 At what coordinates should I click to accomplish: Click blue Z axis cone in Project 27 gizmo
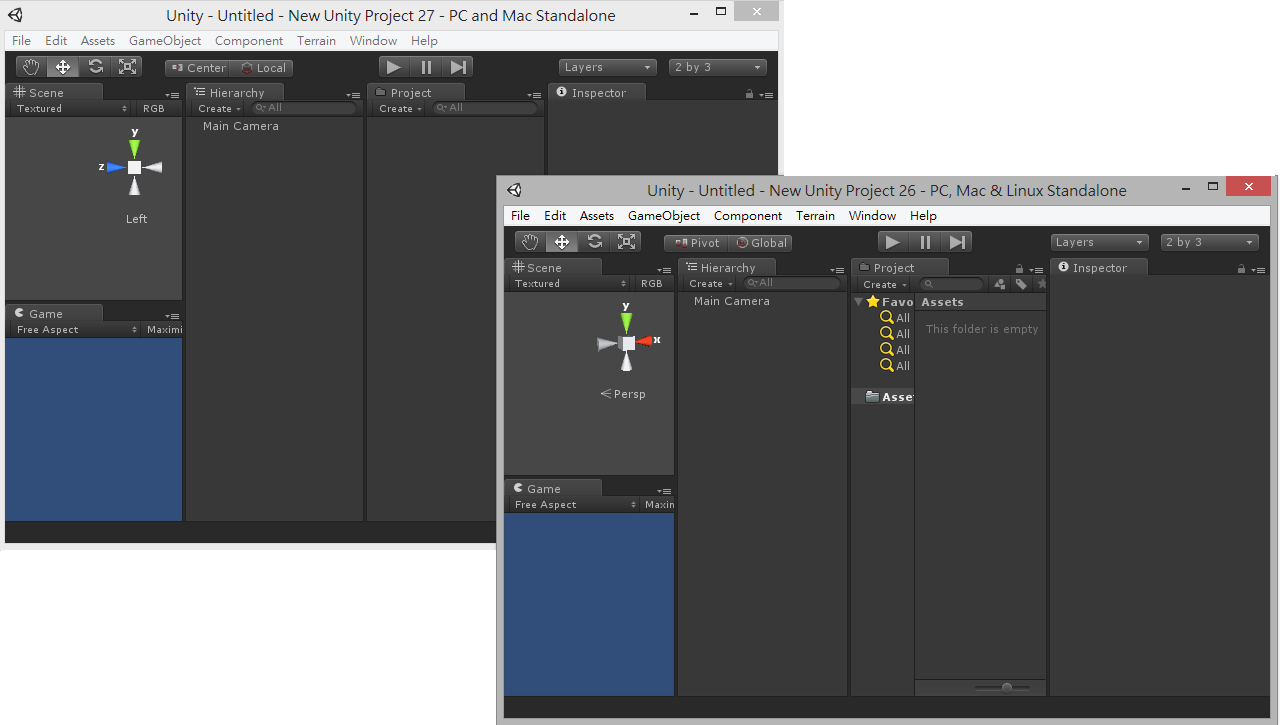[116, 167]
